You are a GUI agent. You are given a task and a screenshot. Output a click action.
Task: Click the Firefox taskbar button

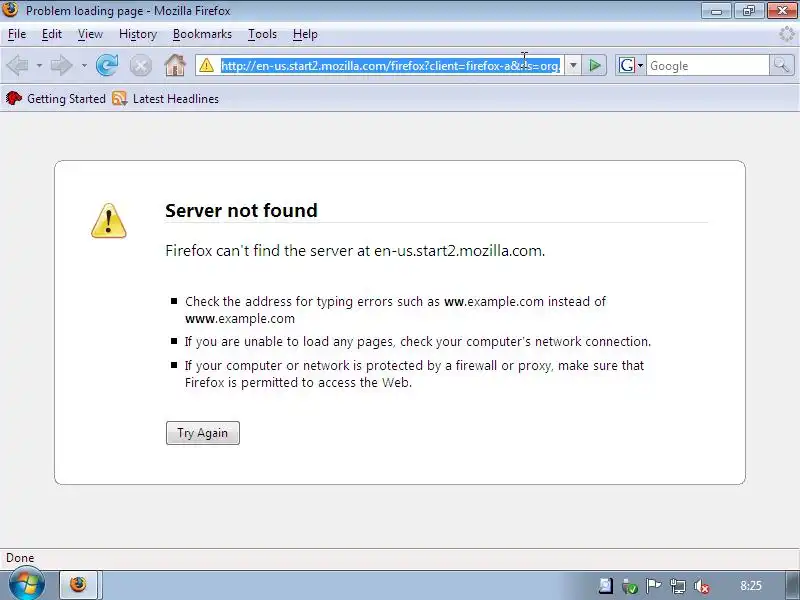[x=81, y=585]
